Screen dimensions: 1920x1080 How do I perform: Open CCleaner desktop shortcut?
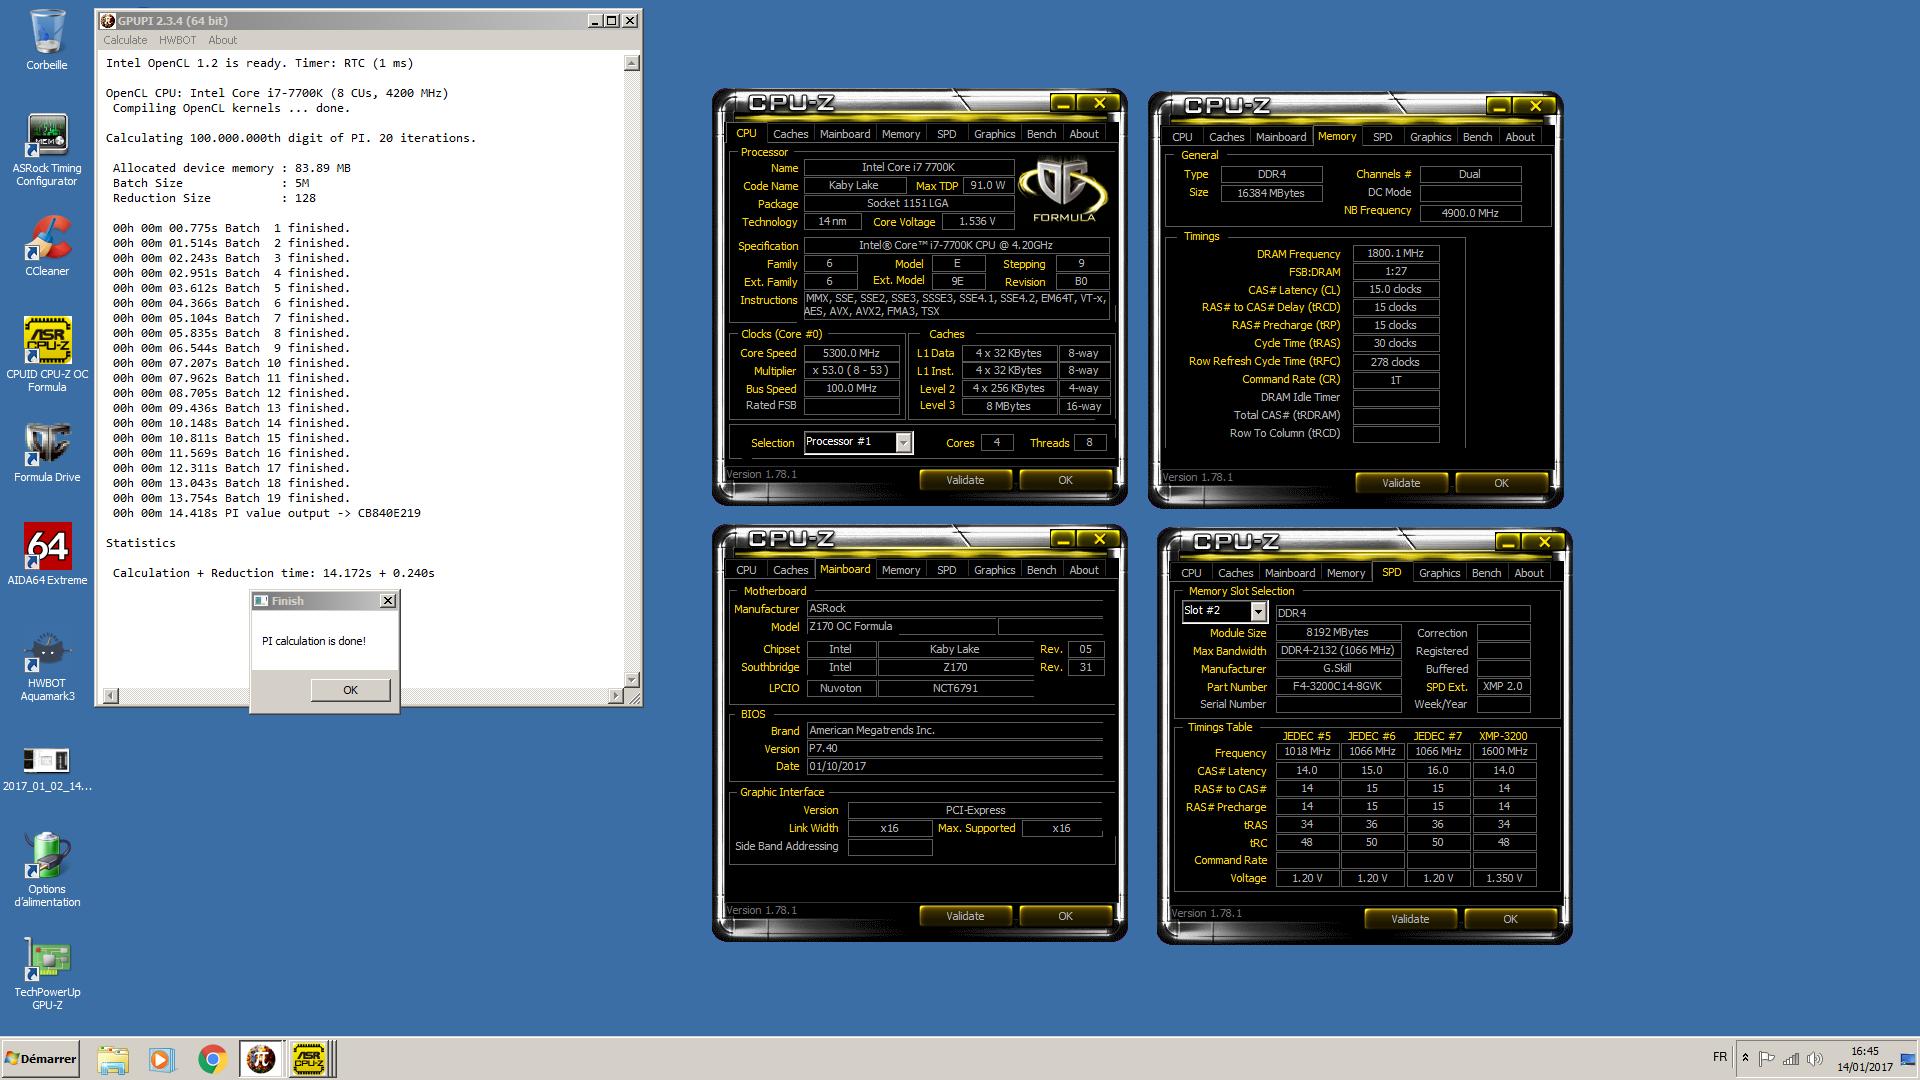47,246
